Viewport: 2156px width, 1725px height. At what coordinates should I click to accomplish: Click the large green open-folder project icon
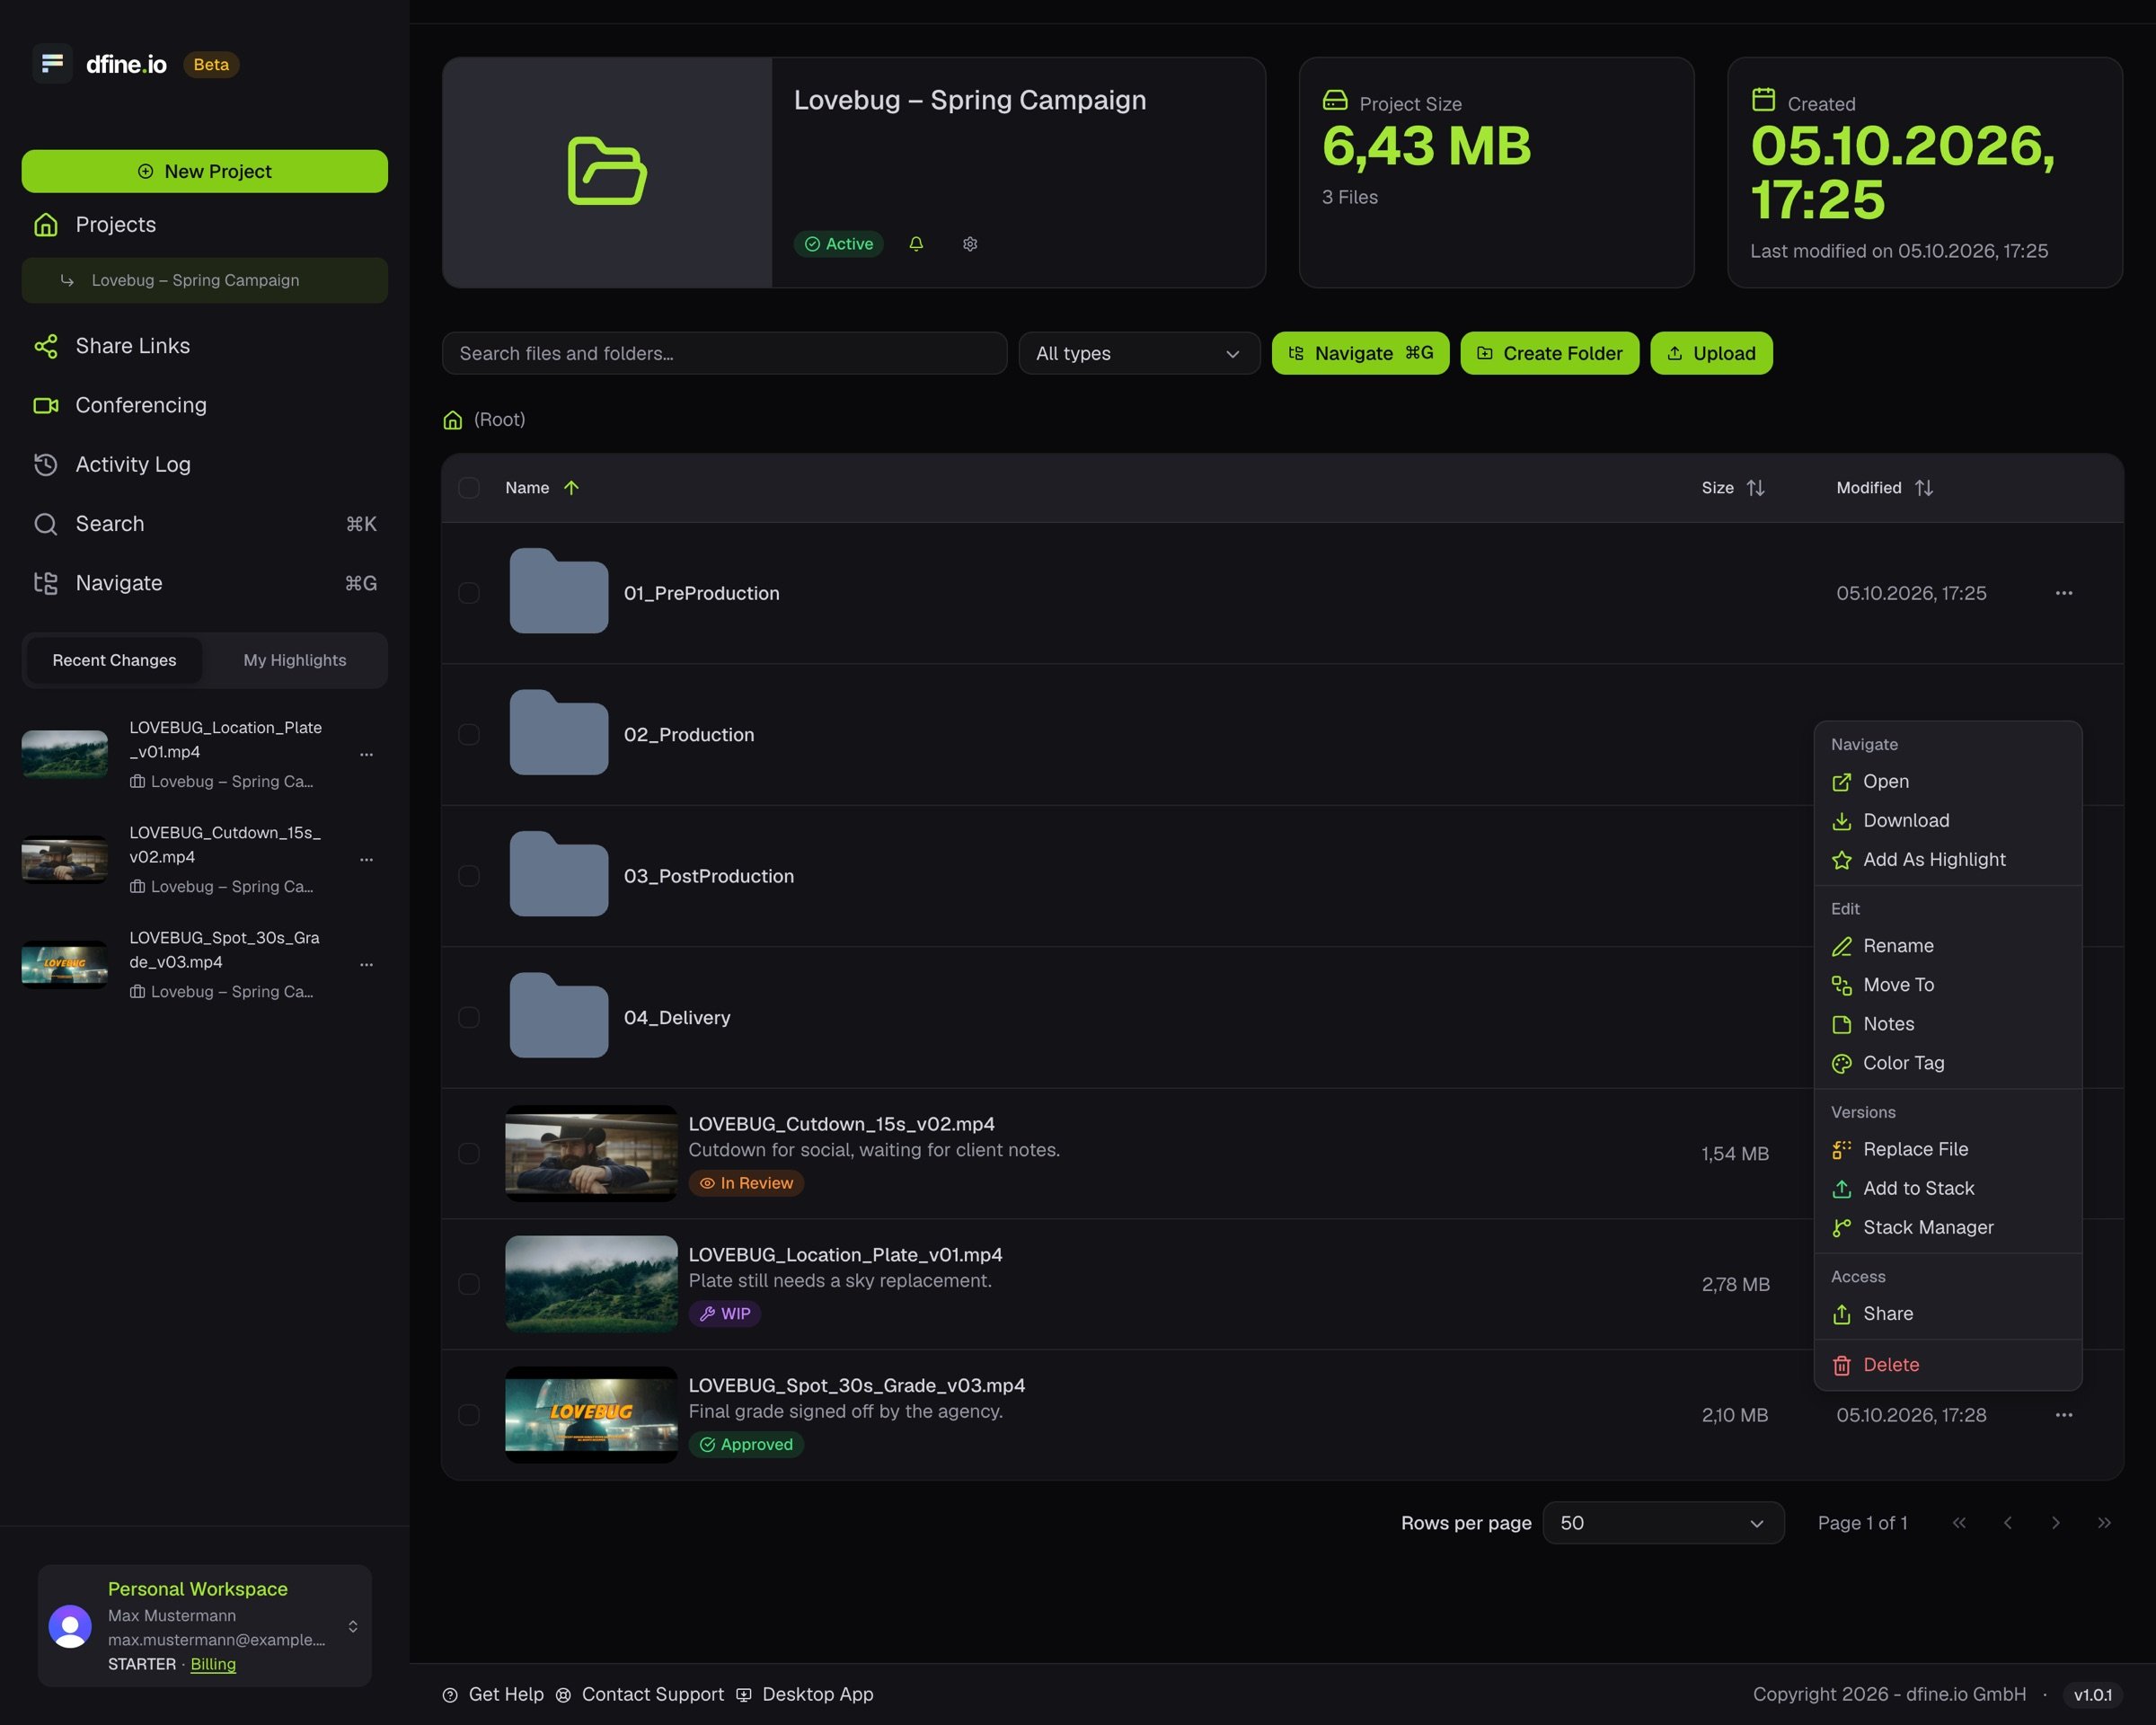(607, 171)
